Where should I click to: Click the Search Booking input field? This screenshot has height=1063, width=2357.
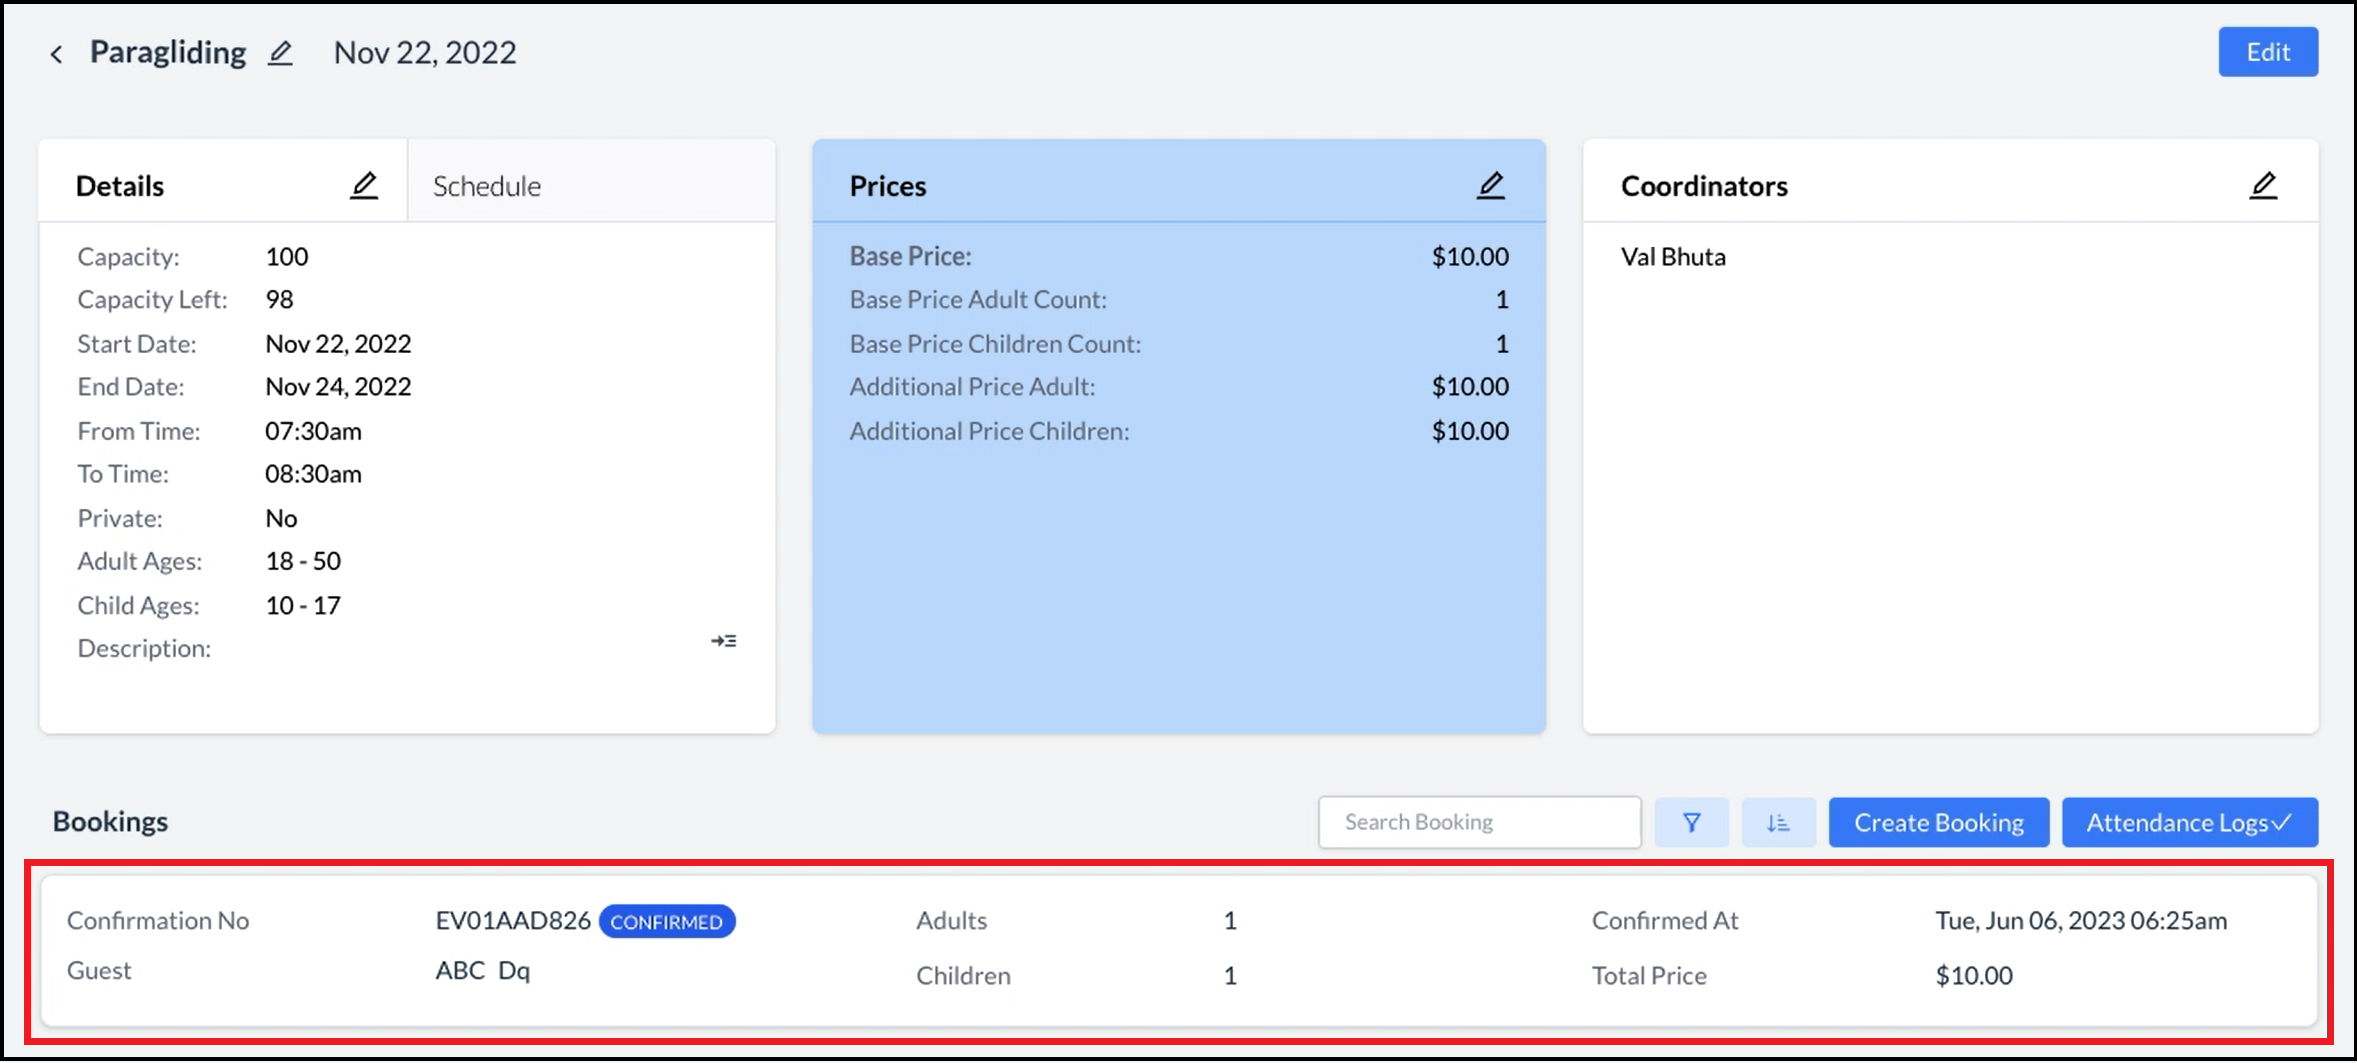(1478, 822)
